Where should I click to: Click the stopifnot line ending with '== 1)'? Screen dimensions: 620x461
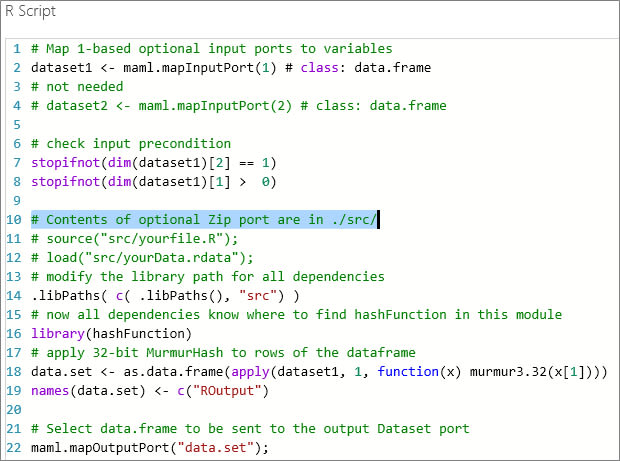tap(153, 162)
